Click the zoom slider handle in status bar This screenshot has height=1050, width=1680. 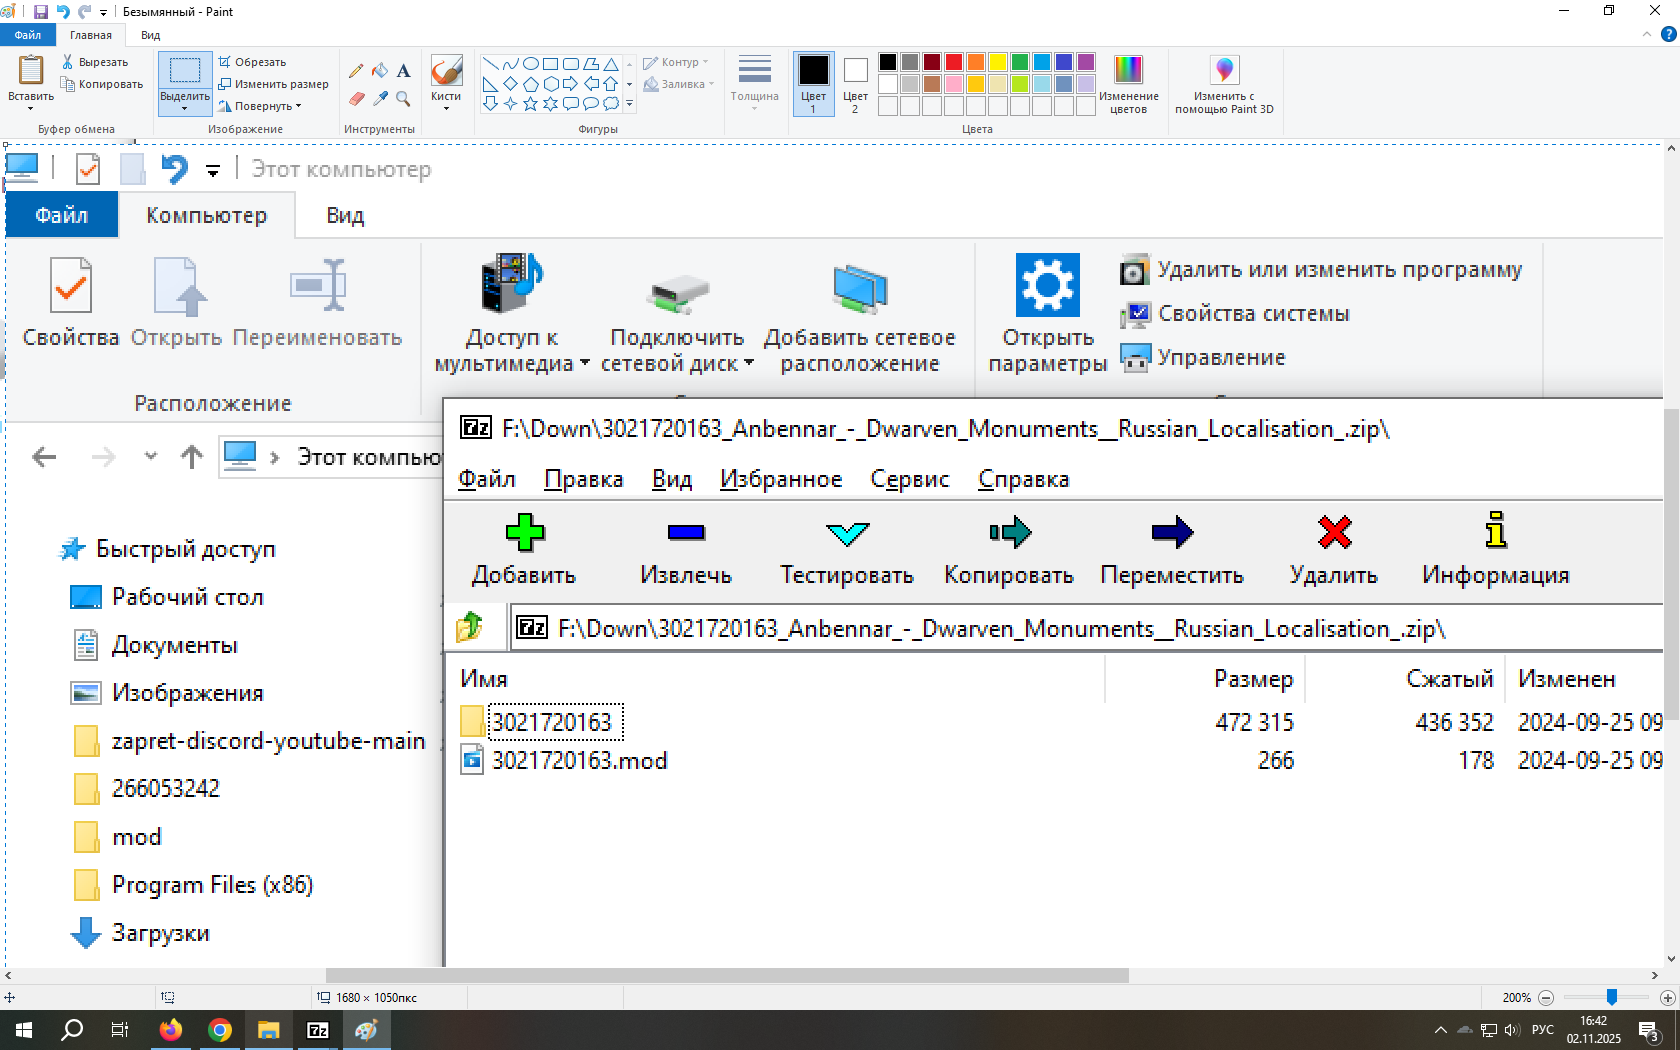pyautogui.click(x=1611, y=997)
